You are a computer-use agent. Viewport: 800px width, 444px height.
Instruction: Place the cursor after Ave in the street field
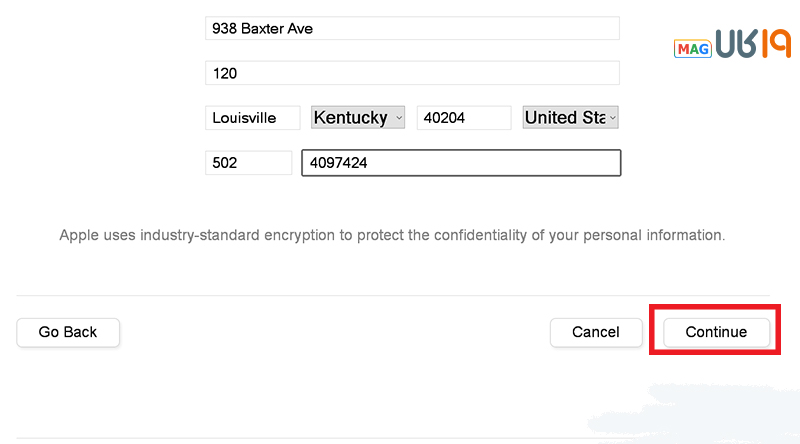point(314,29)
